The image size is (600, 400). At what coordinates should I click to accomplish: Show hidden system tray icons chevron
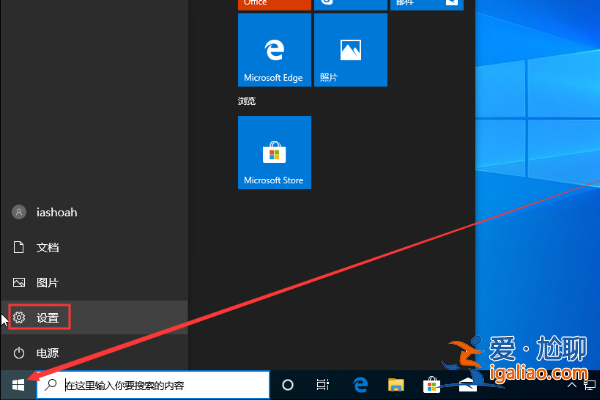(x=572, y=385)
